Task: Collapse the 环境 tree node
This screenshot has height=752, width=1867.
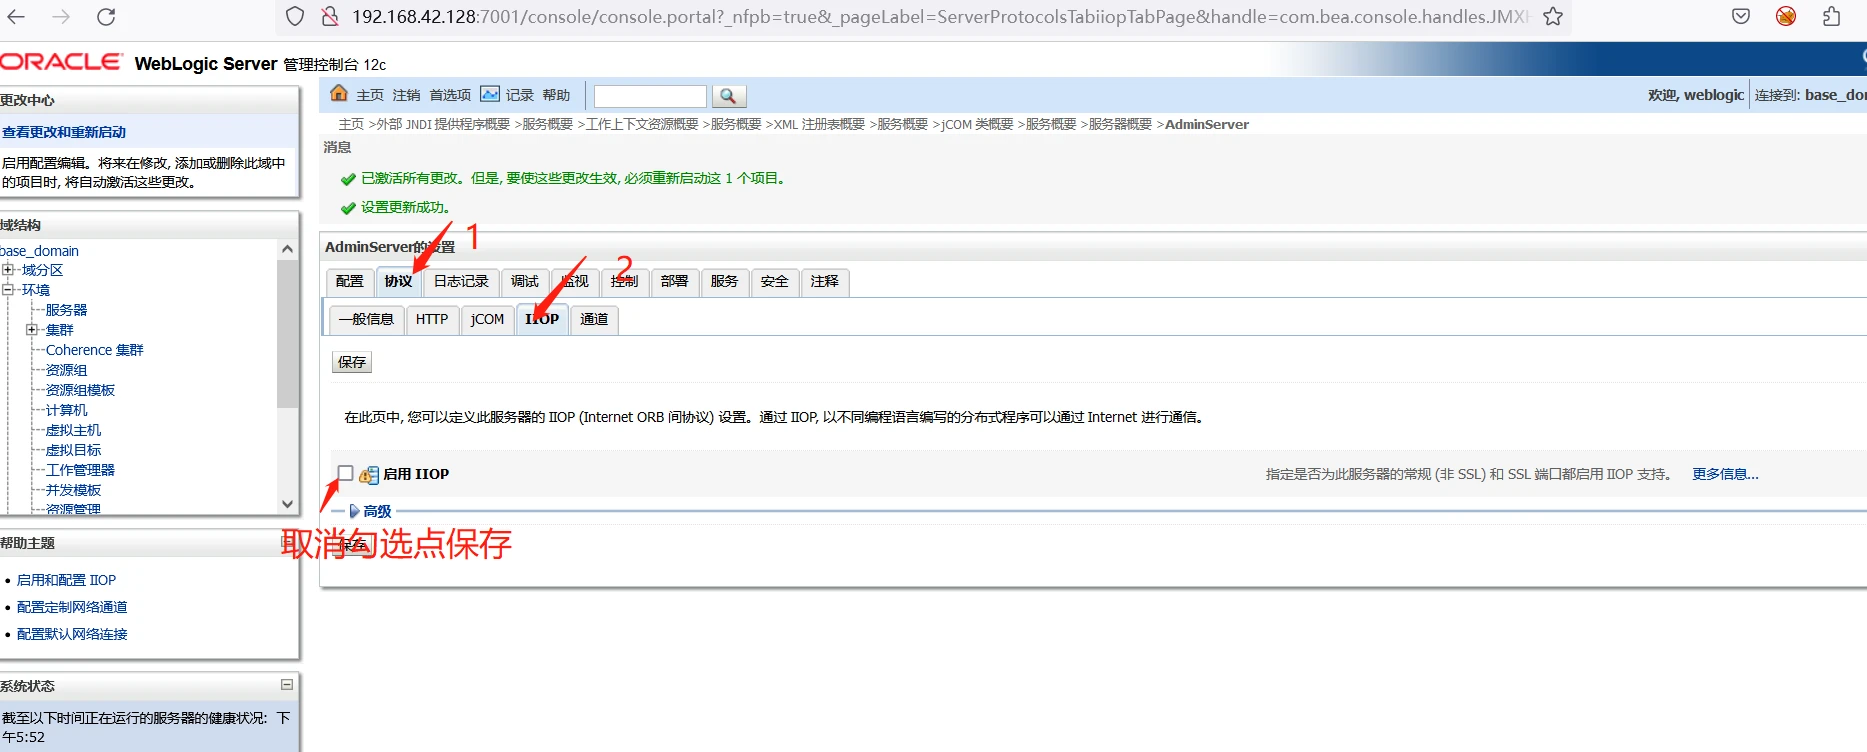Action: pos(8,290)
